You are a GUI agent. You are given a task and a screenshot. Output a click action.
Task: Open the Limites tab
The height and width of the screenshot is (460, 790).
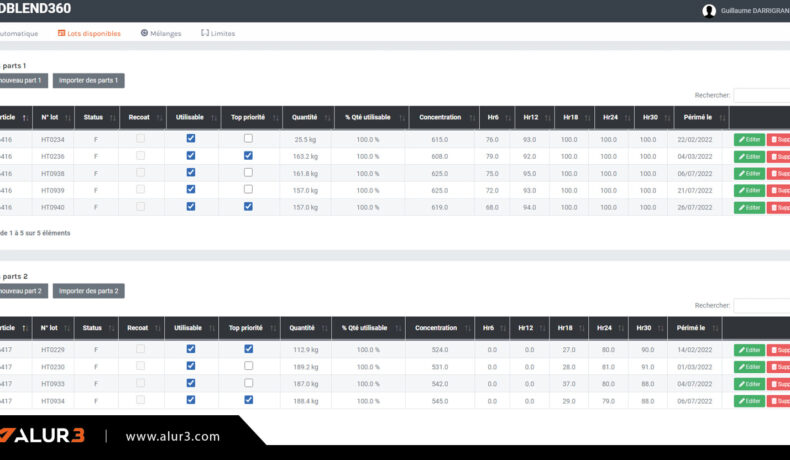218,33
